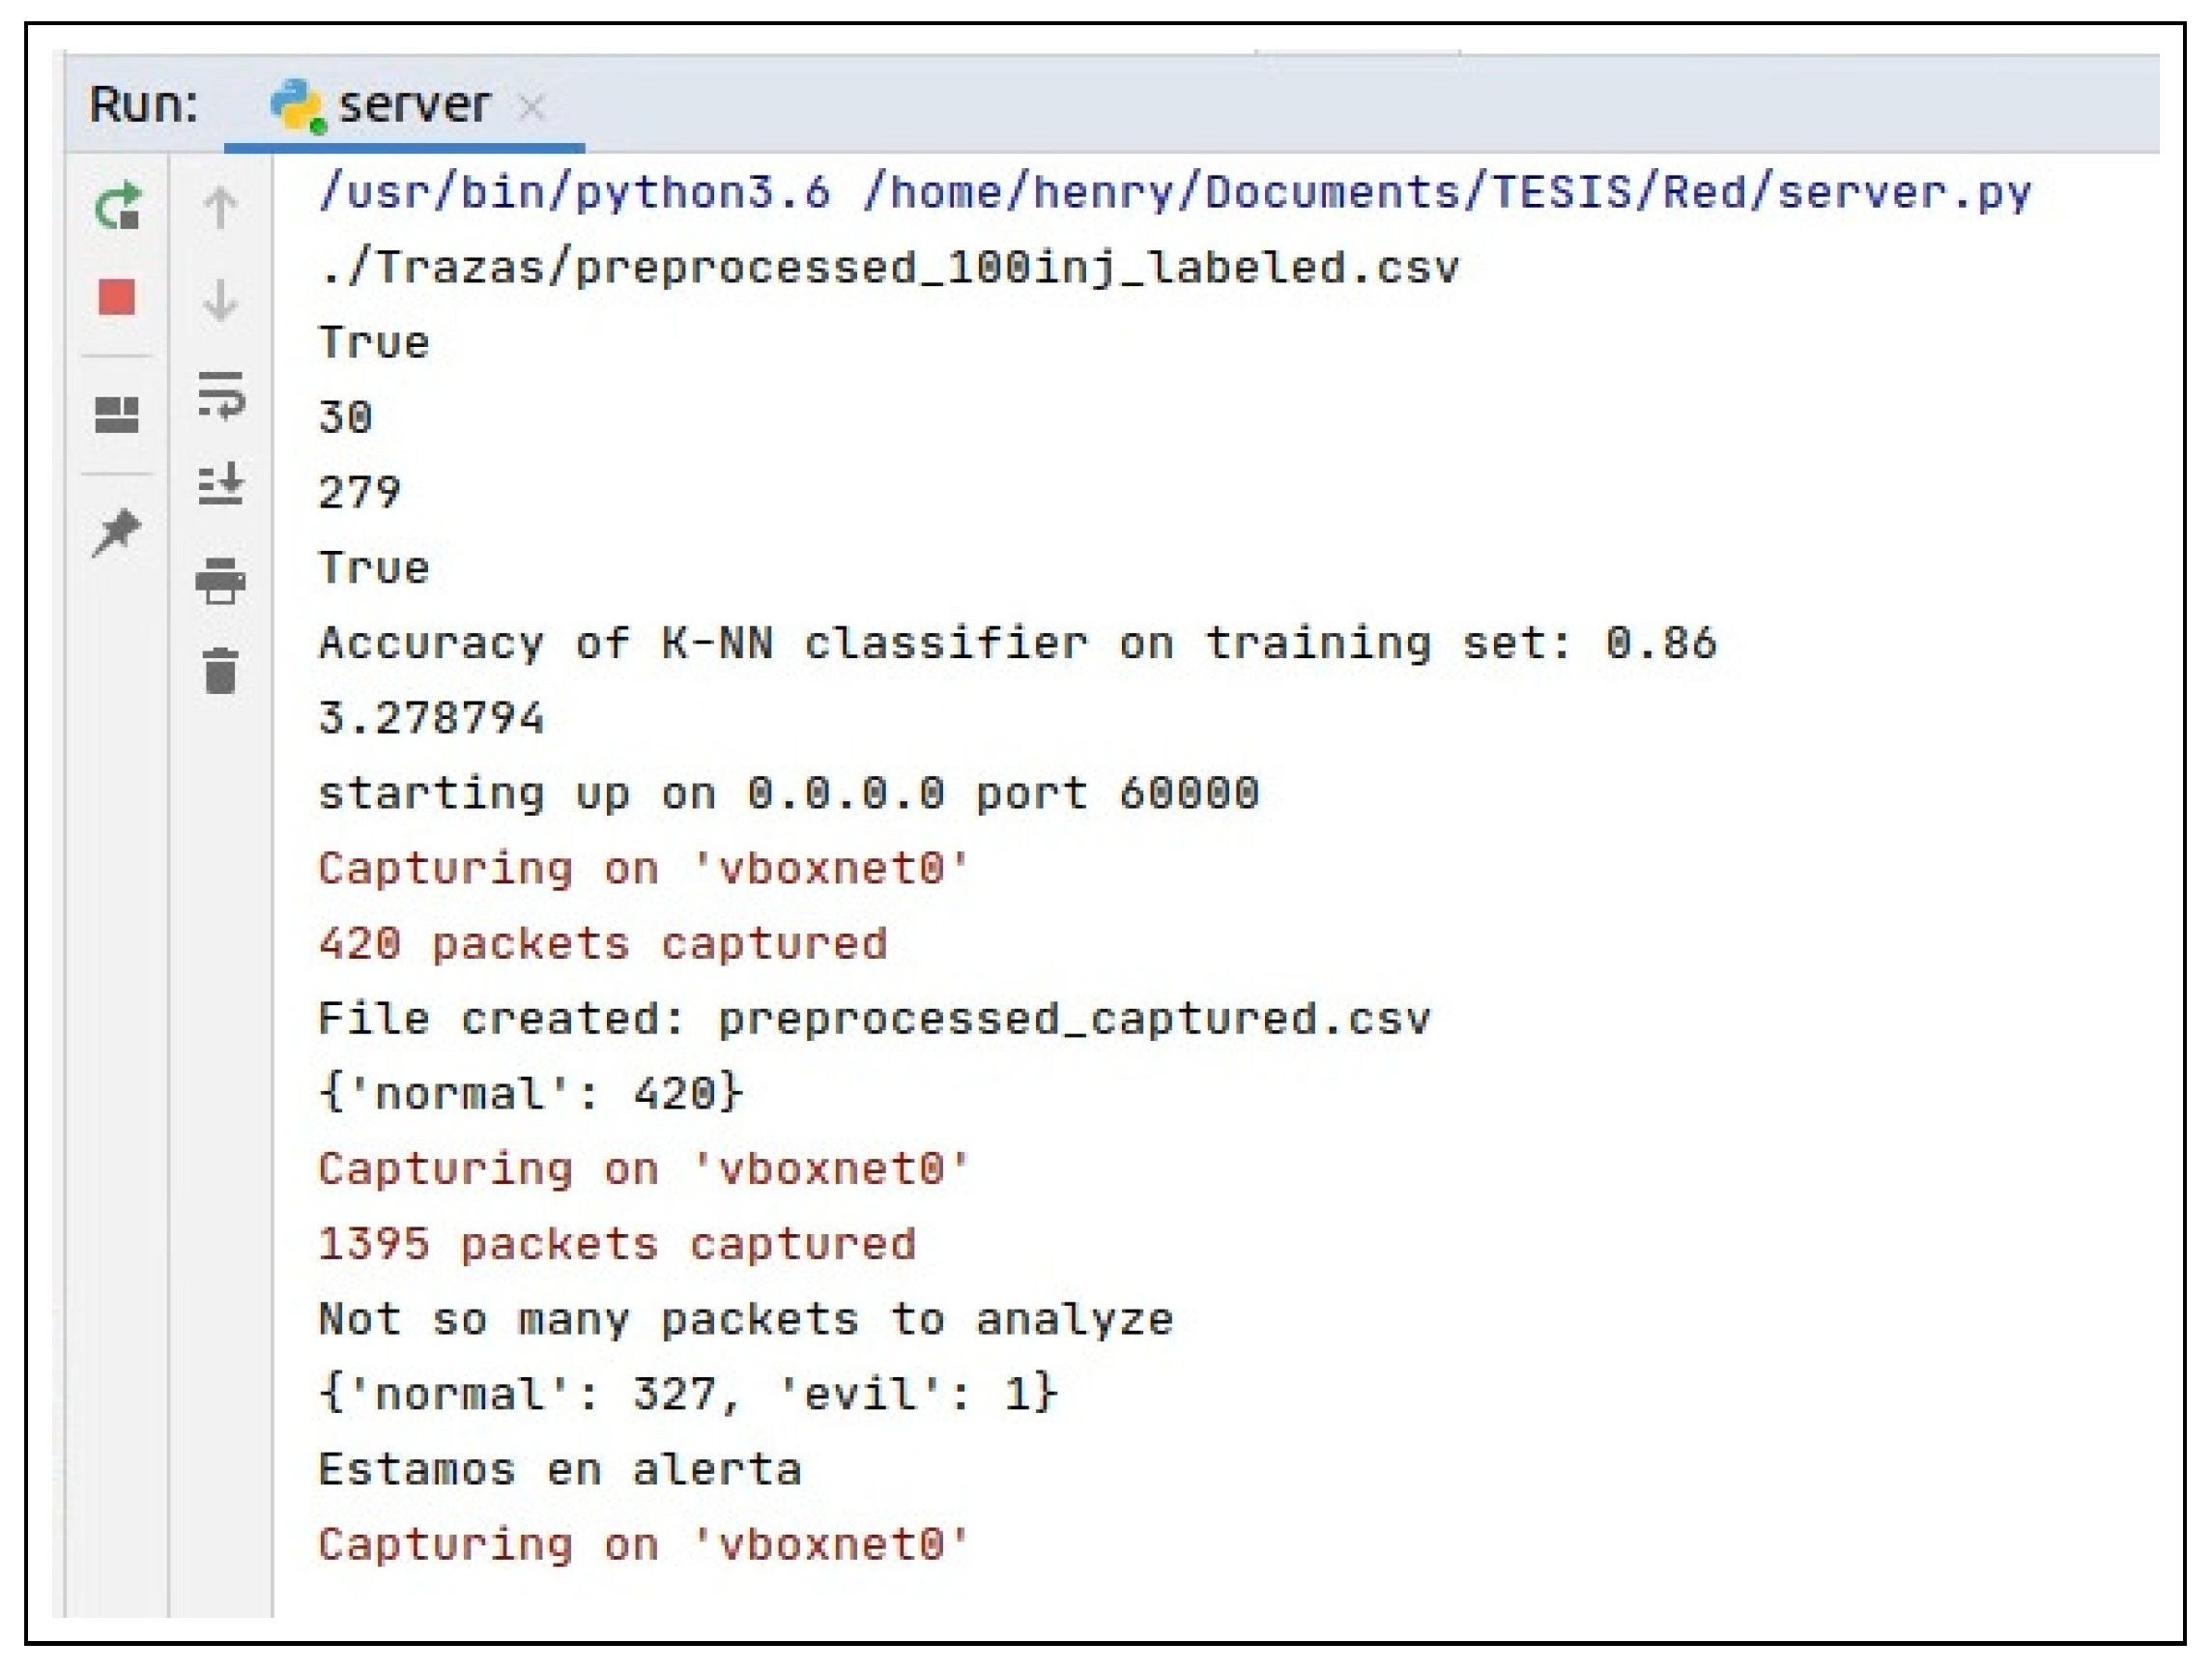Stop the running server process

click(x=117, y=297)
